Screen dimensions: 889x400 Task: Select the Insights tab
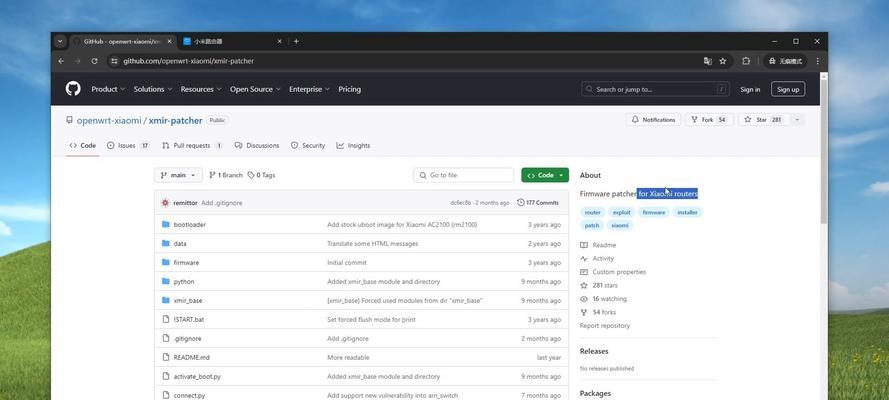(x=353, y=146)
